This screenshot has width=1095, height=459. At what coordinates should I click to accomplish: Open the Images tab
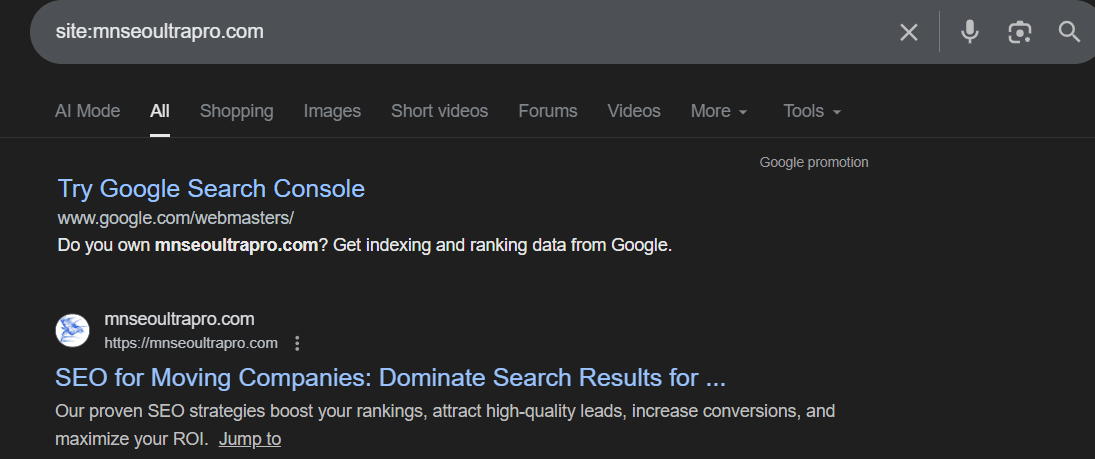tap(332, 111)
